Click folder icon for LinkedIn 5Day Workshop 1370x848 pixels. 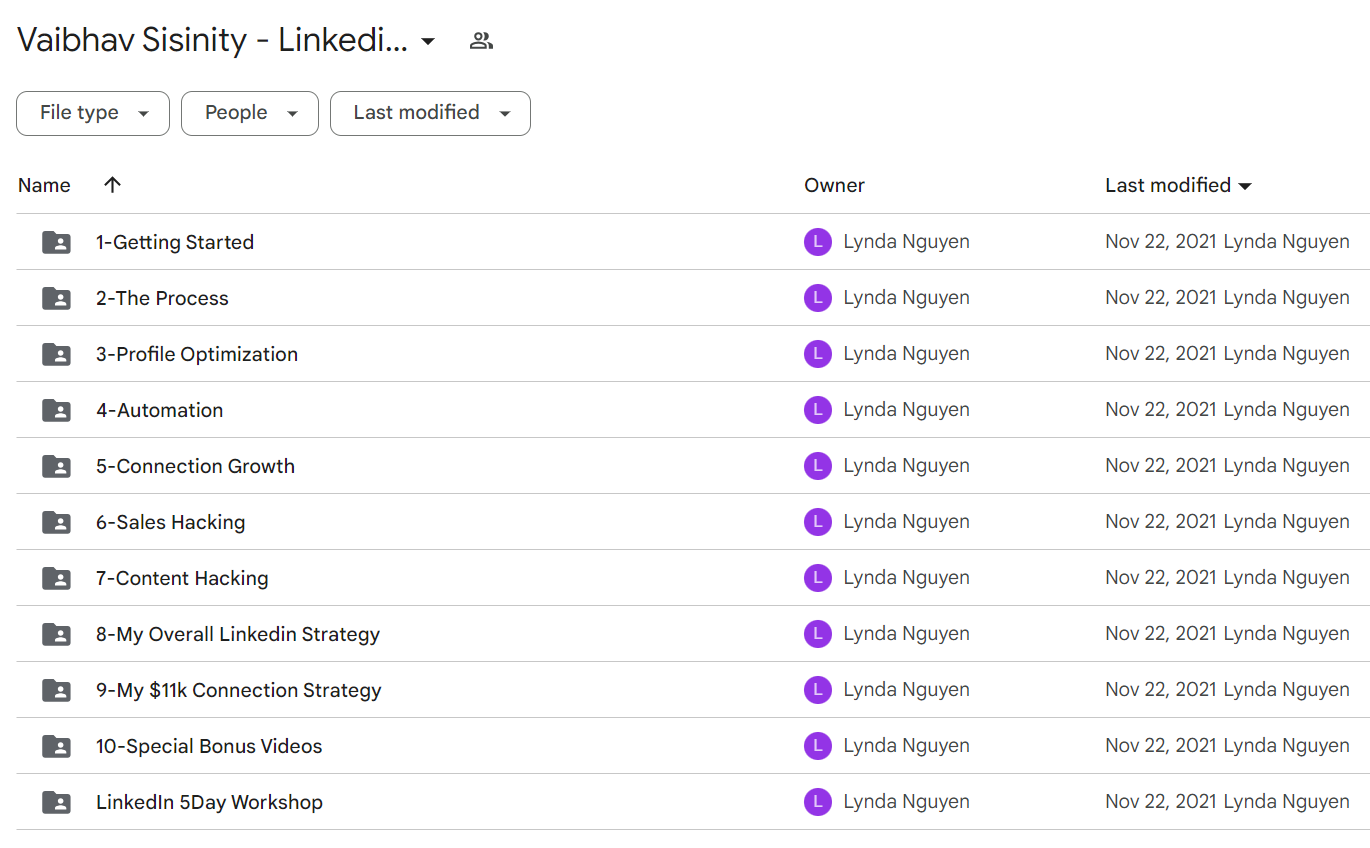click(56, 802)
